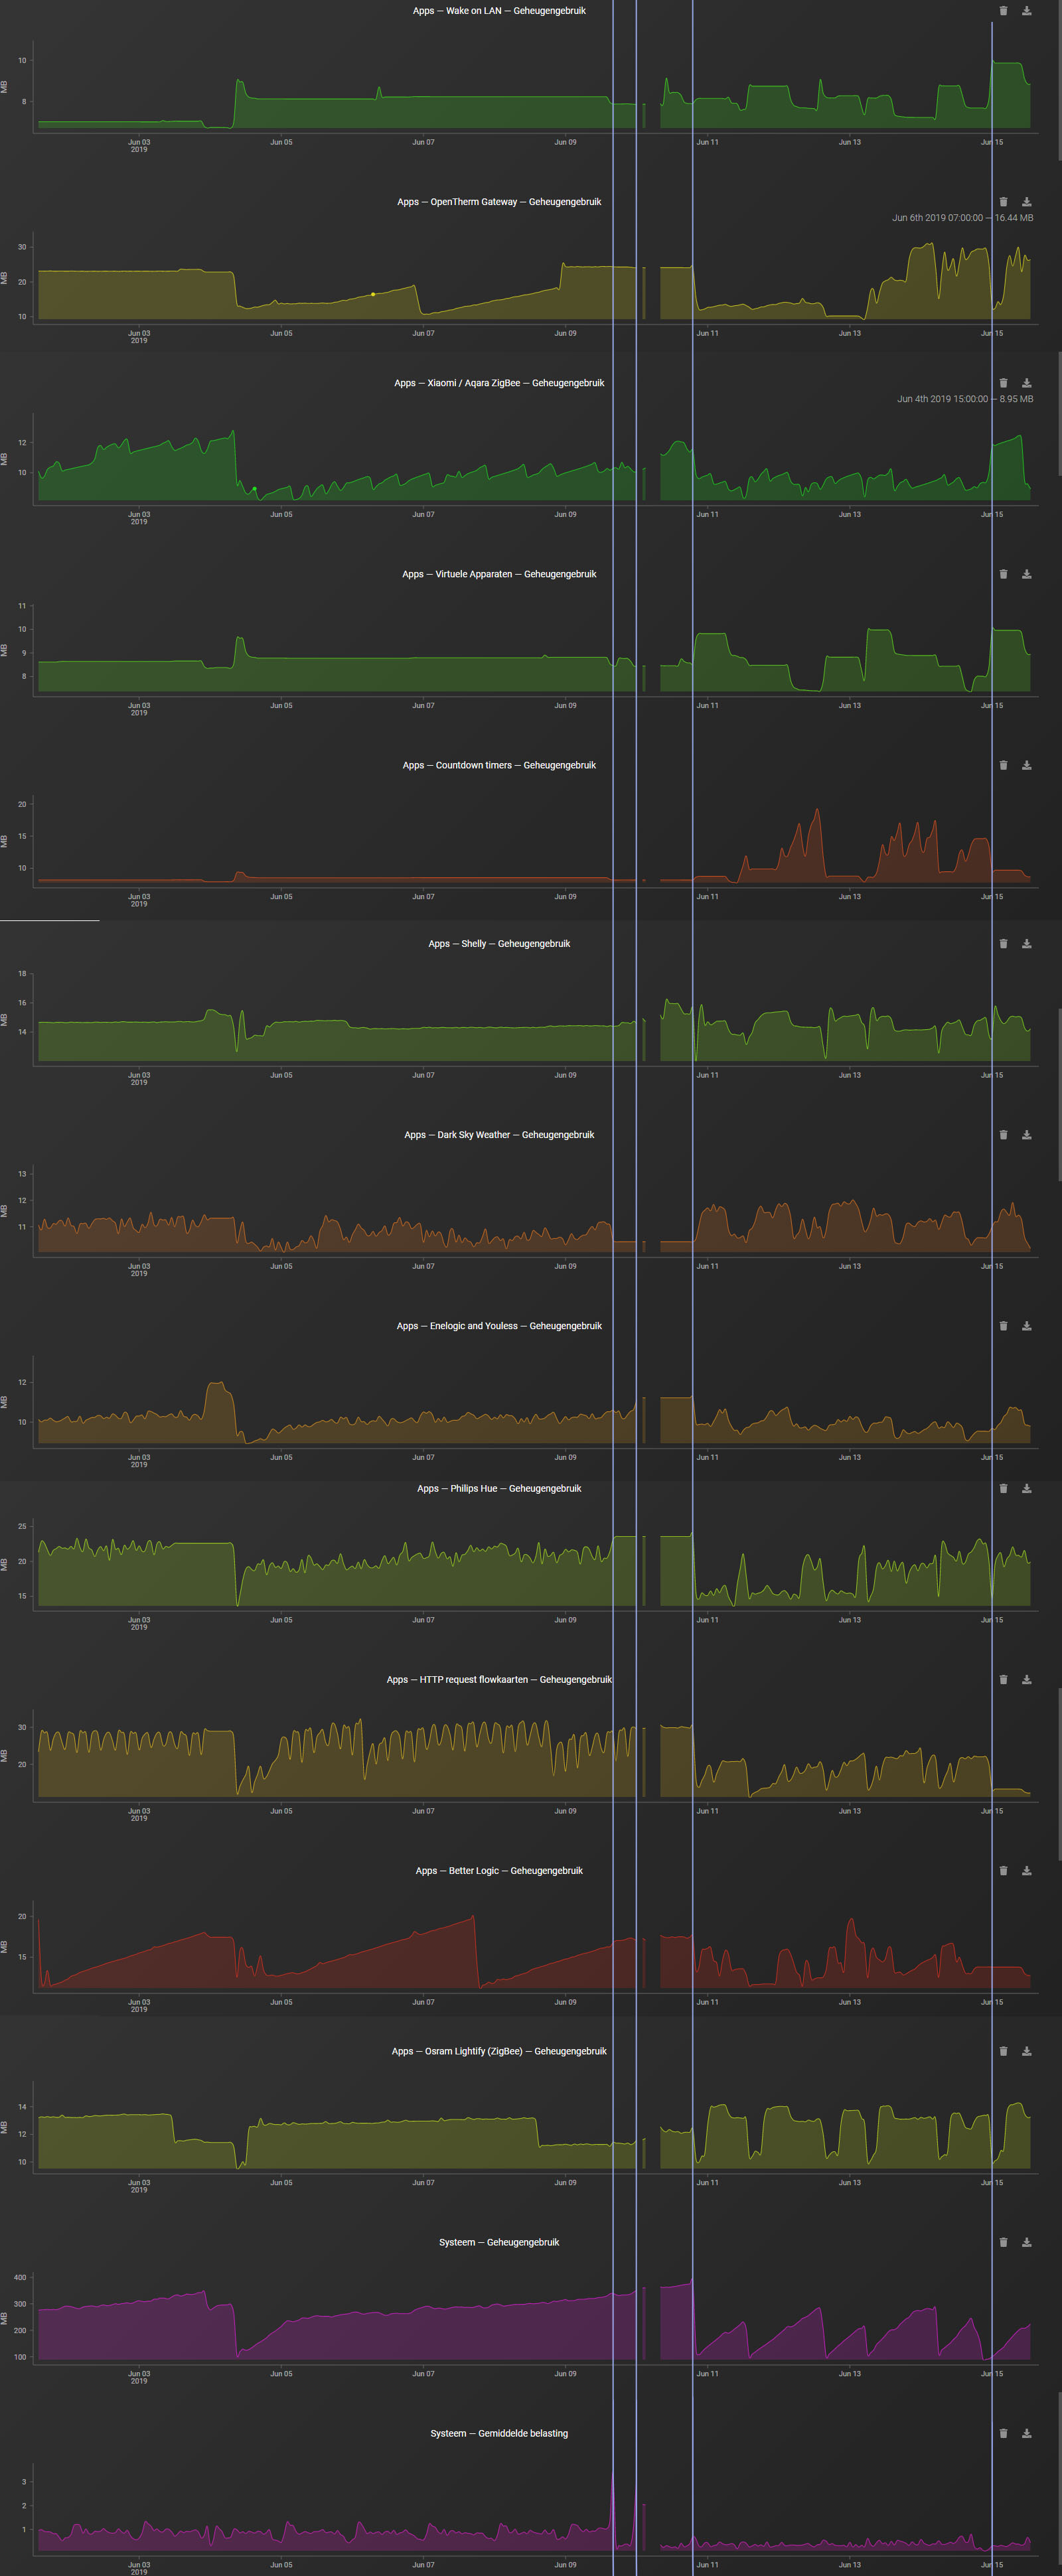Viewport: 1062px width, 2576px height.
Task: Export the Dark Sky Weather chart data
Action: [x=1026, y=1135]
